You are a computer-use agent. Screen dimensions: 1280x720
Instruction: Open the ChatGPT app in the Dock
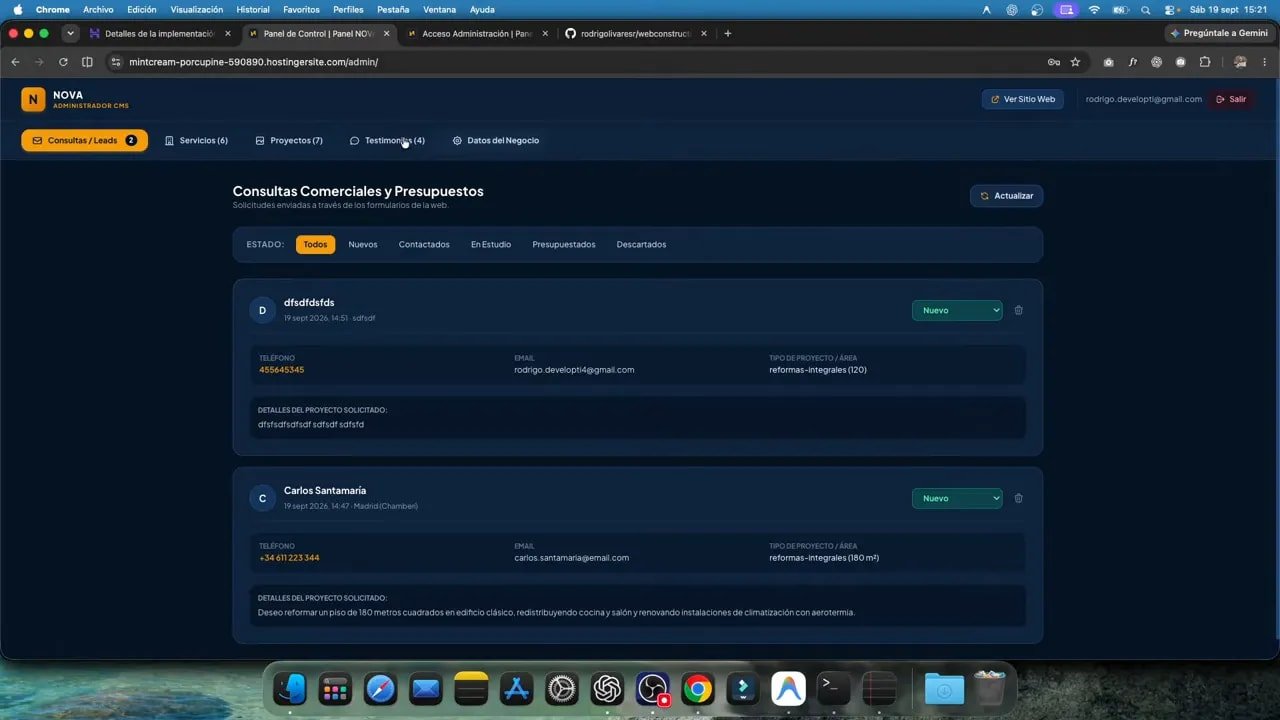[x=607, y=688]
